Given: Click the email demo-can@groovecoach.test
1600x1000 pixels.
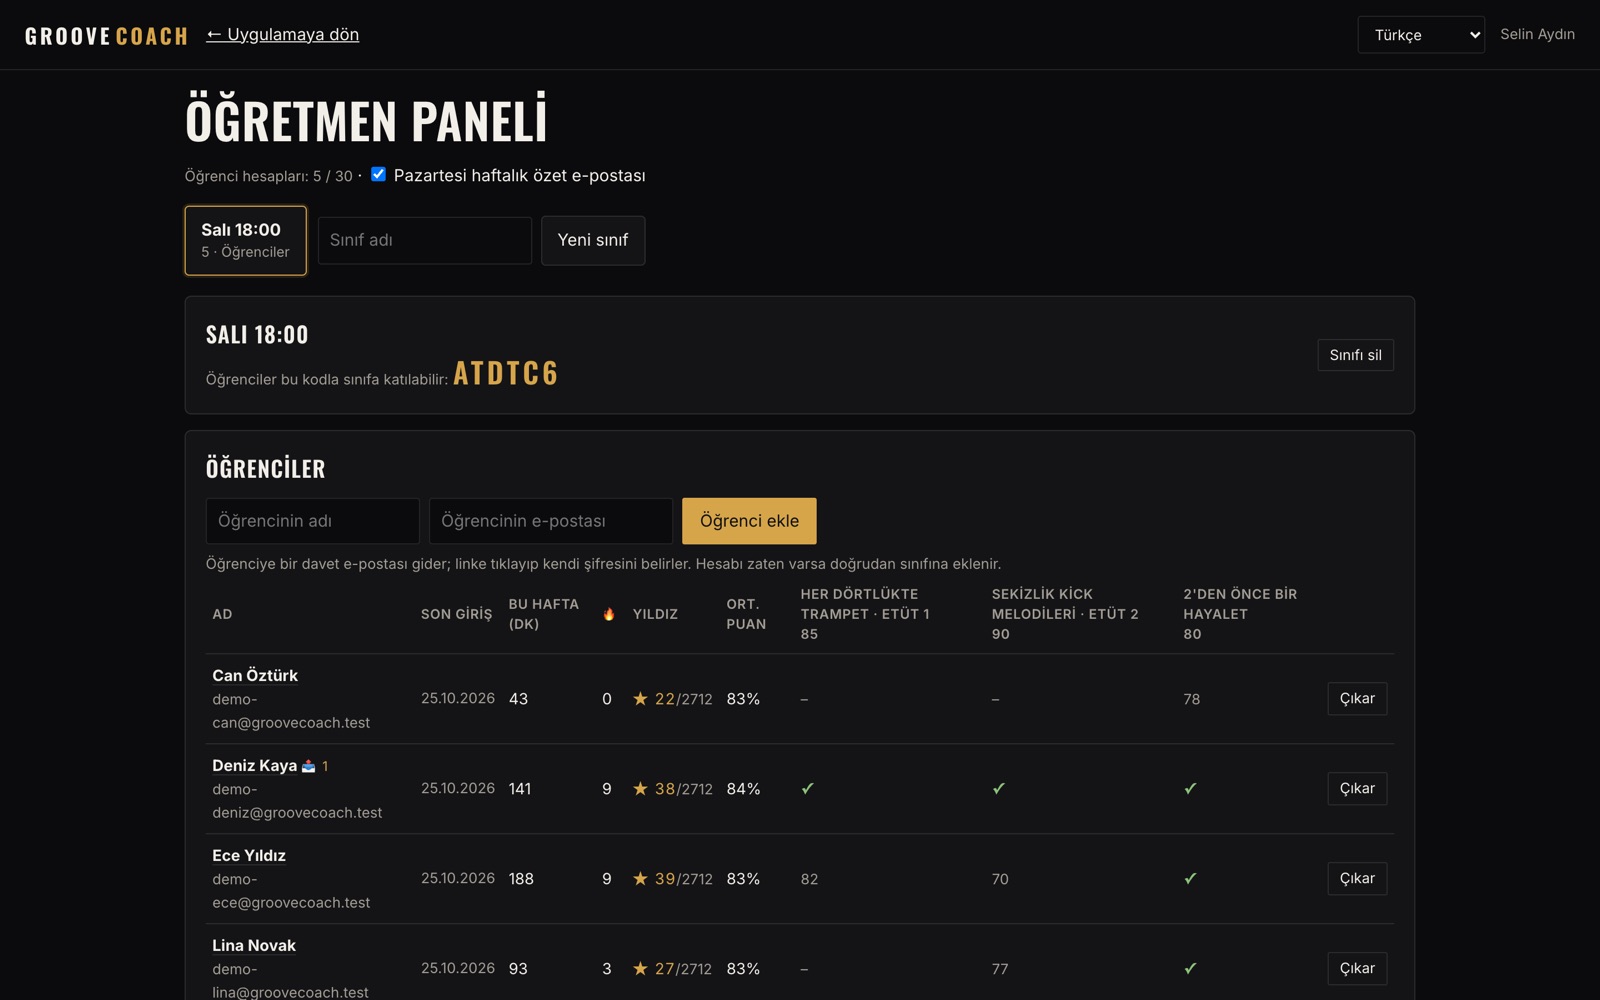Looking at the screenshot, I should [291, 711].
